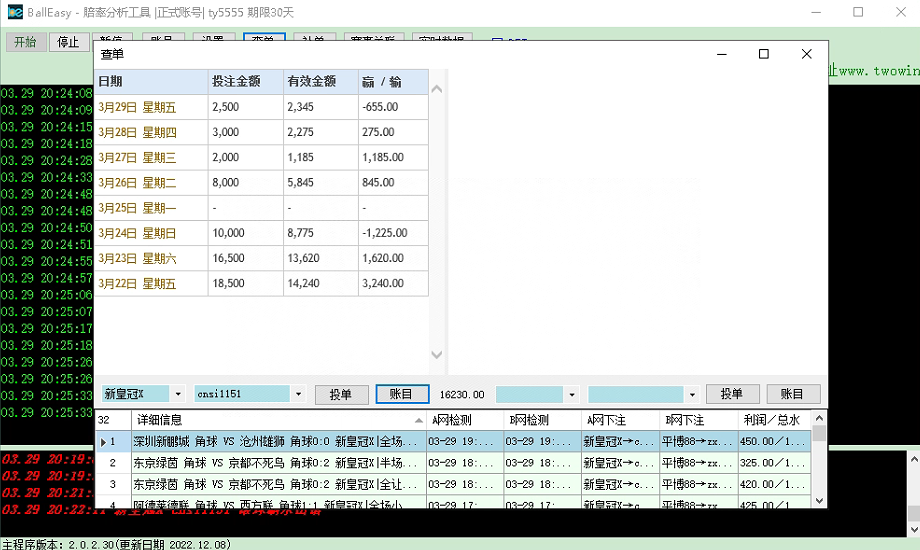Minimize the 查单 dialog window
This screenshot has height=550, width=920.
pyautogui.click(x=721, y=55)
